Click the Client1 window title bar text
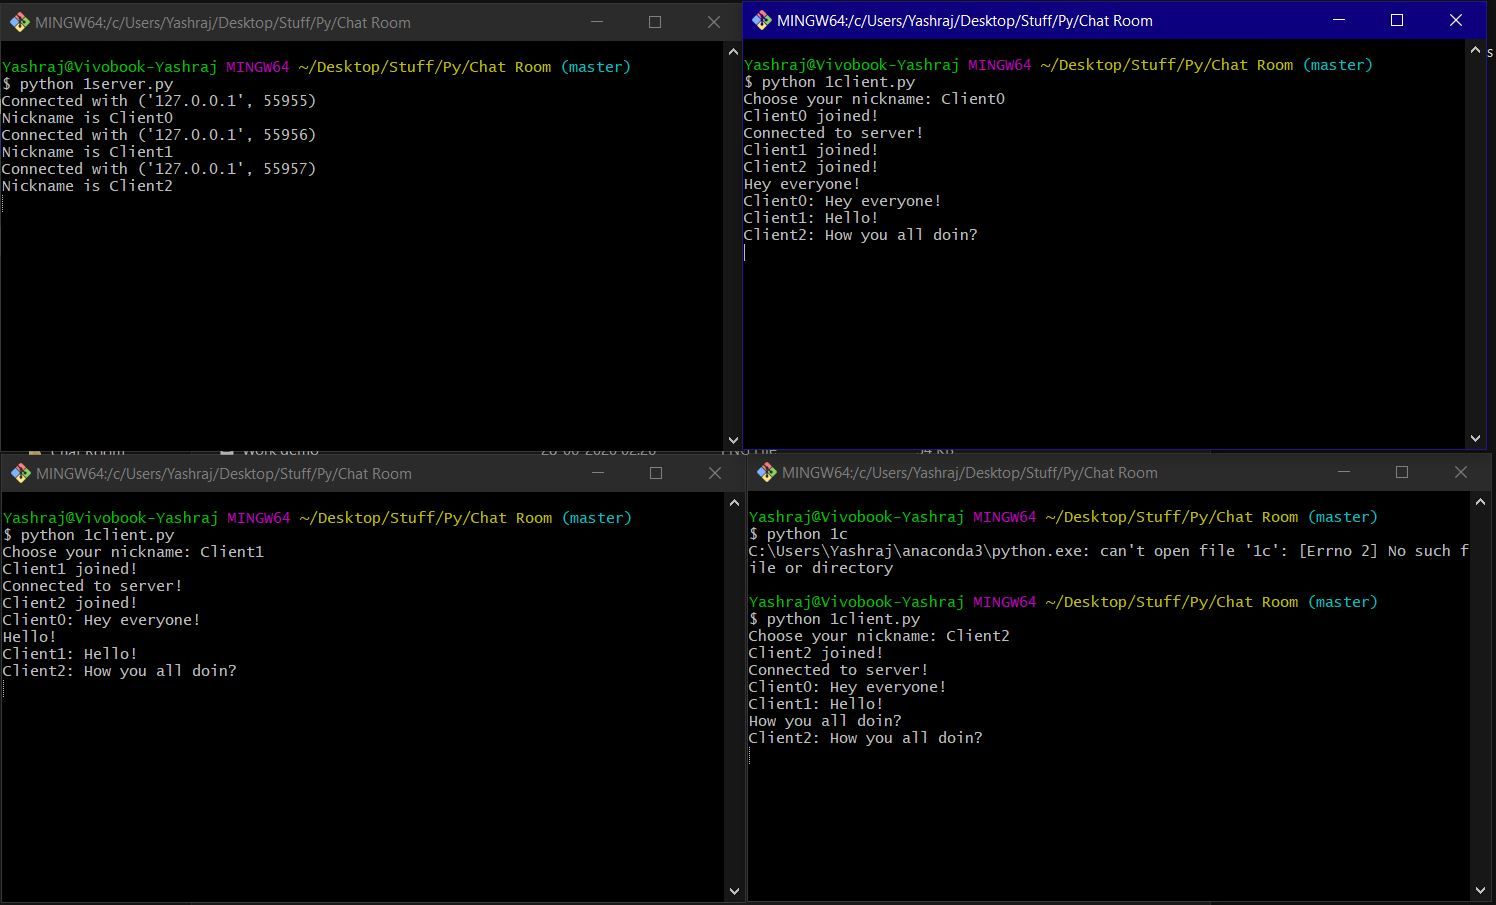This screenshot has height=905, width=1496. coord(224,473)
